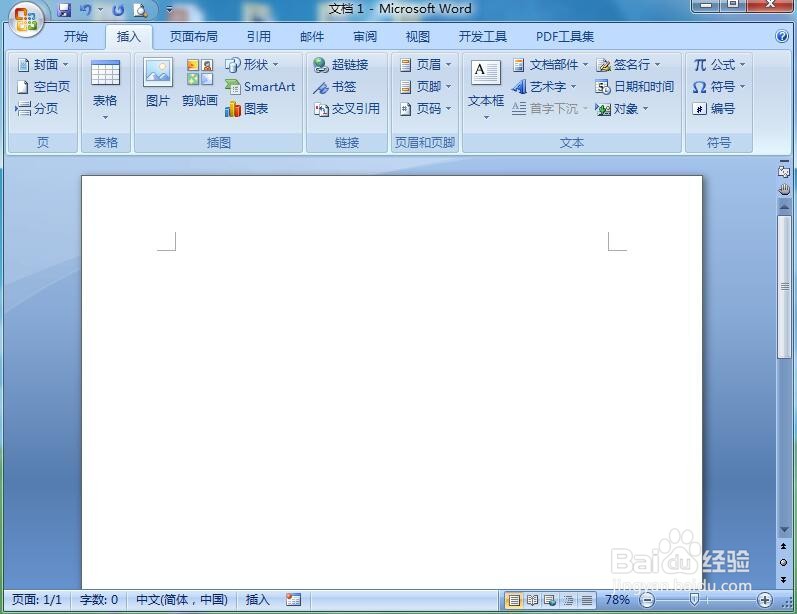Viewport: 797px width, 614px height.
Task: Switch to the 页面布局 tab
Action: click(x=194, y=37)
